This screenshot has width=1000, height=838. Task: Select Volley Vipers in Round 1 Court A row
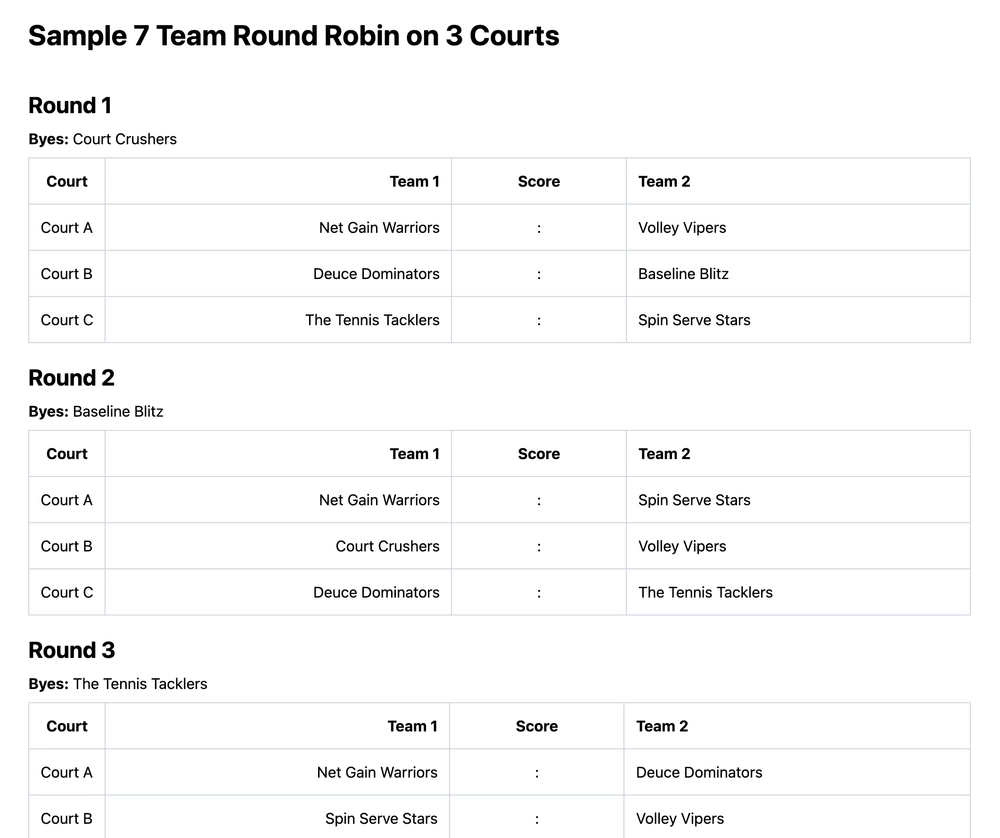pos(682,228)
